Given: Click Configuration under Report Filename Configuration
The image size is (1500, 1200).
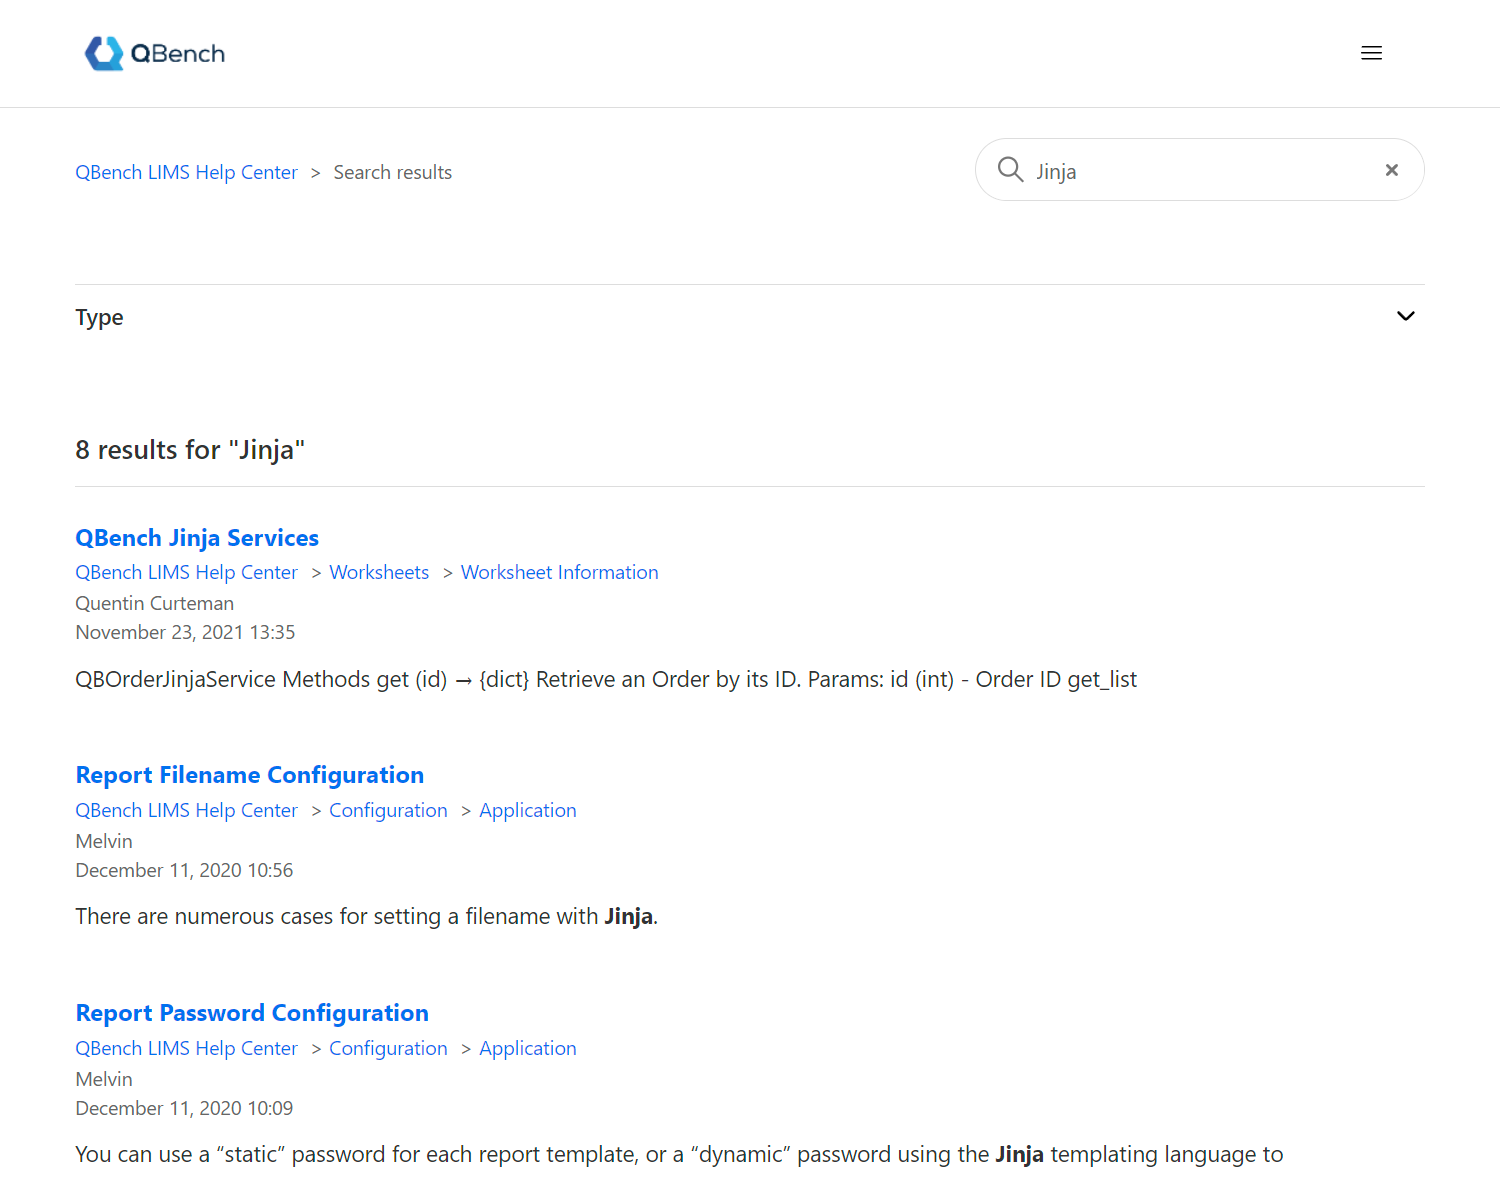Looking at the screenshot, I should (x=388, y=811).
